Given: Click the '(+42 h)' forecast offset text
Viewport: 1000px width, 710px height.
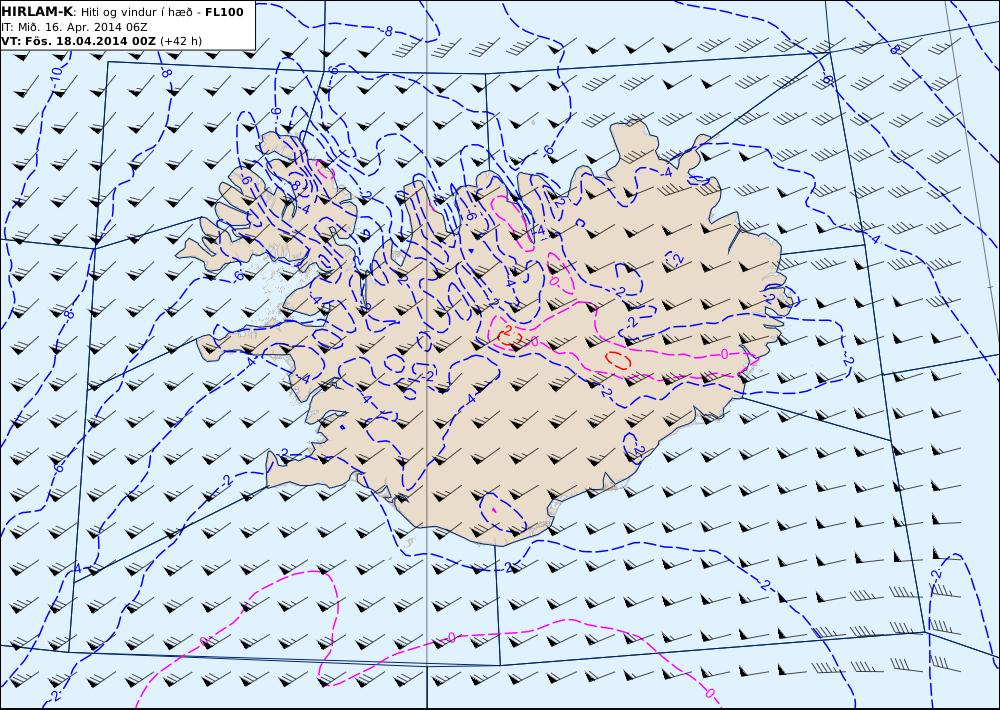Looking at the screenshot, I should 180,41.
